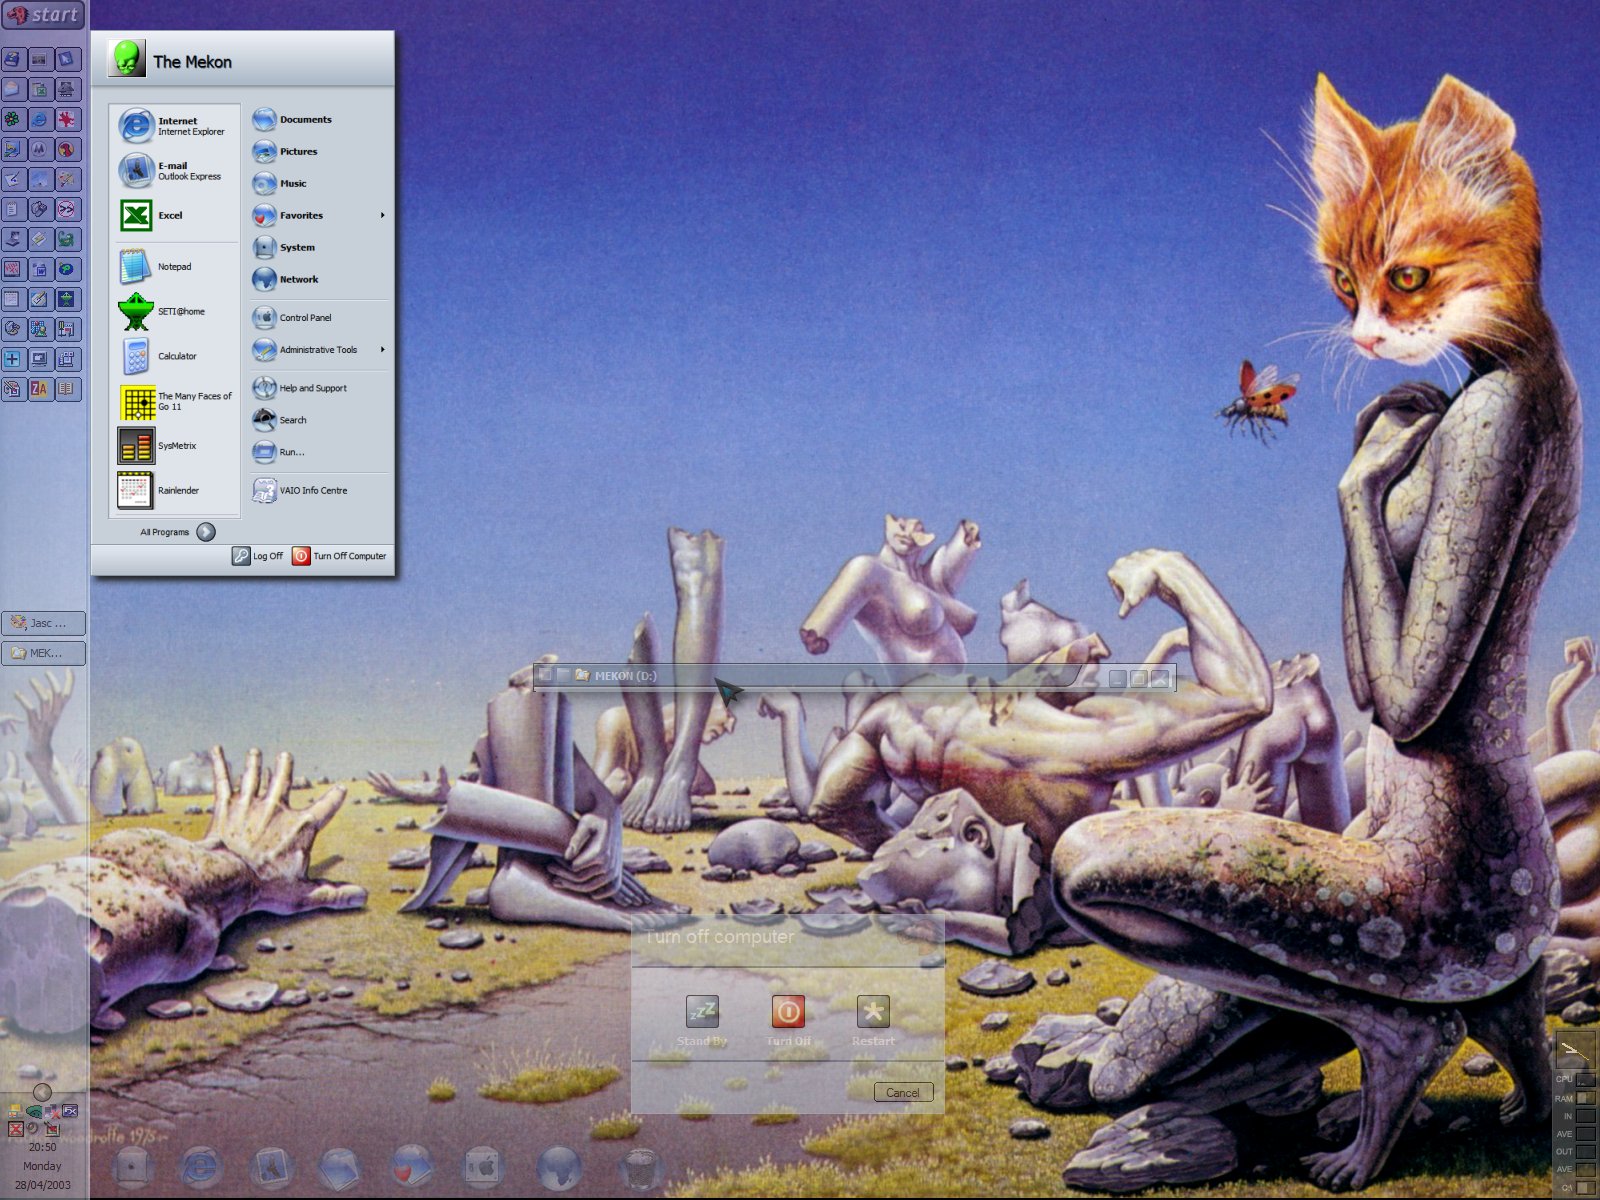Open dock globe network icon
The height and width of the screenshot is (1200, 1600).
click(x=558, y=1167)
